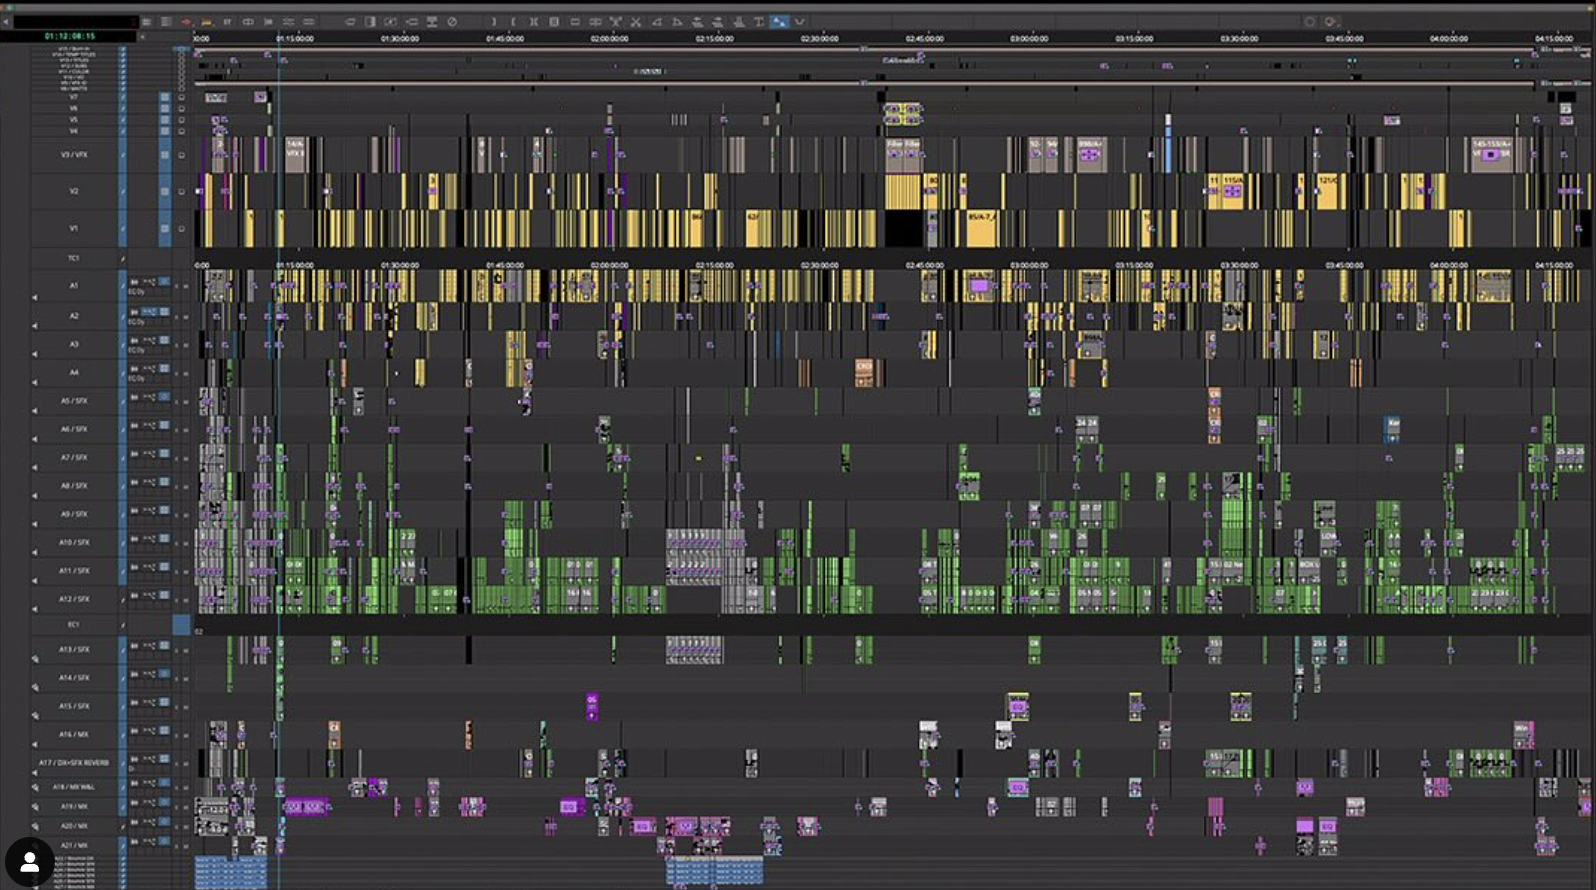
Task: Click the monitor-shaped icon in the top toolbar
Action: pyautogui.click(x=431, y=21)
